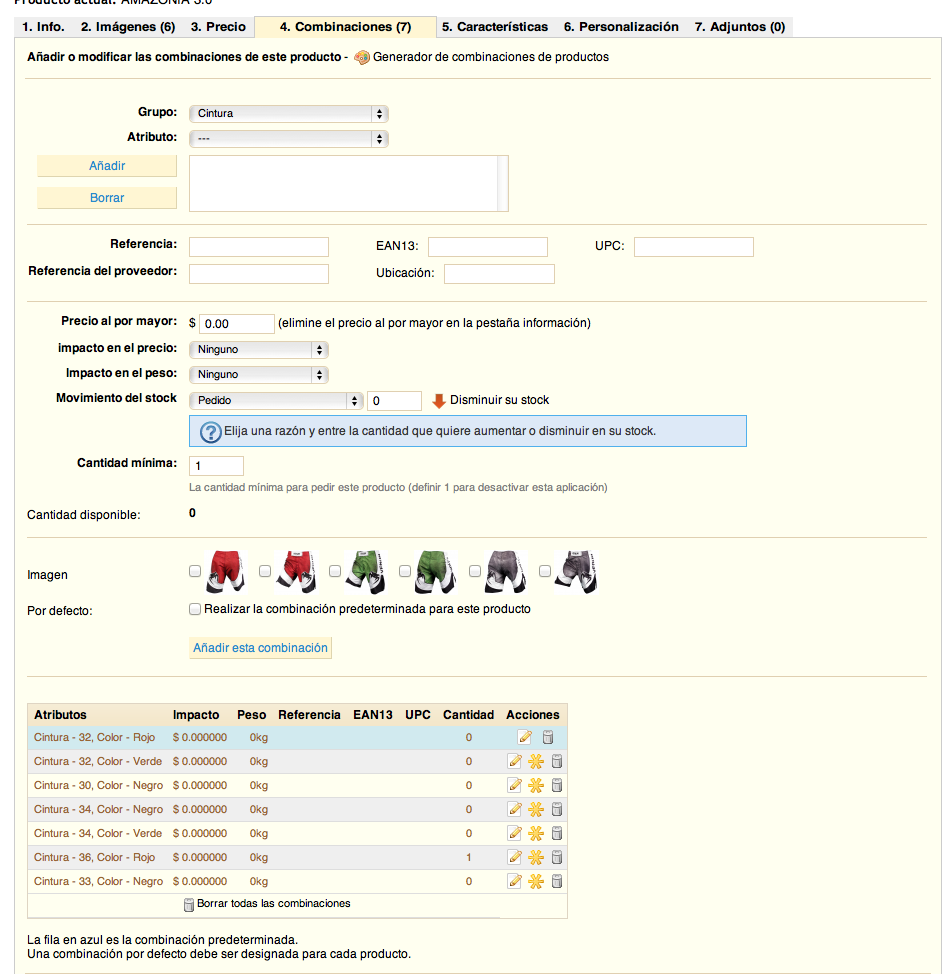This screenshot has width=952, height=974.
Task: Click the Borrar button
Action: (107, 198)
